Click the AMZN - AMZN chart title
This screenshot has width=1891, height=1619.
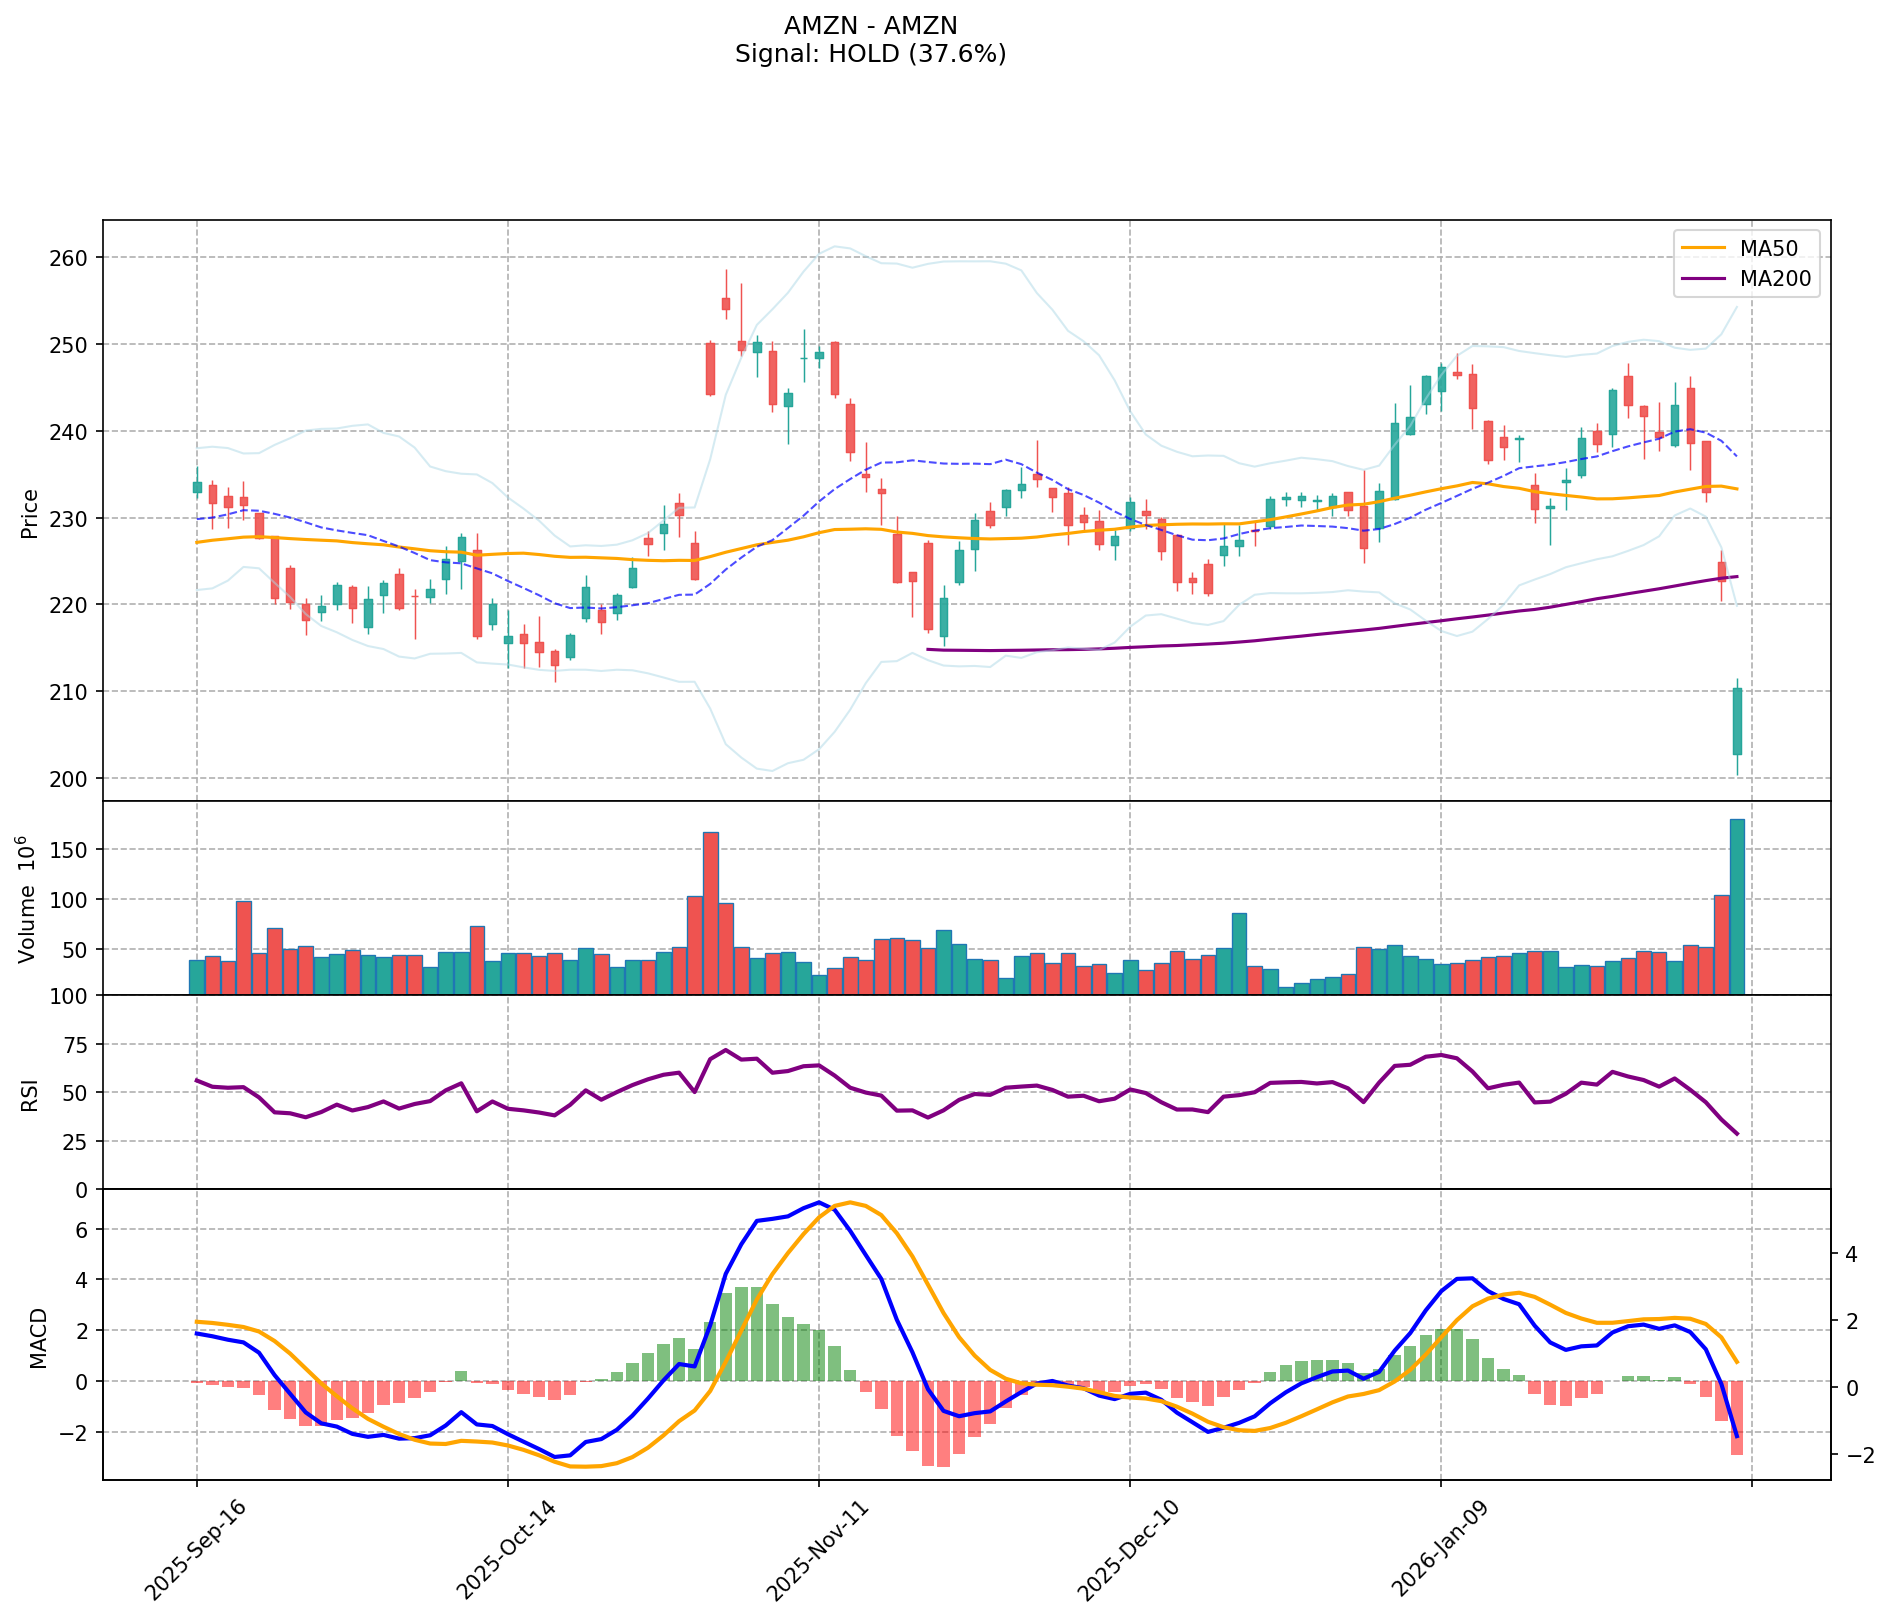click(870, 26)
